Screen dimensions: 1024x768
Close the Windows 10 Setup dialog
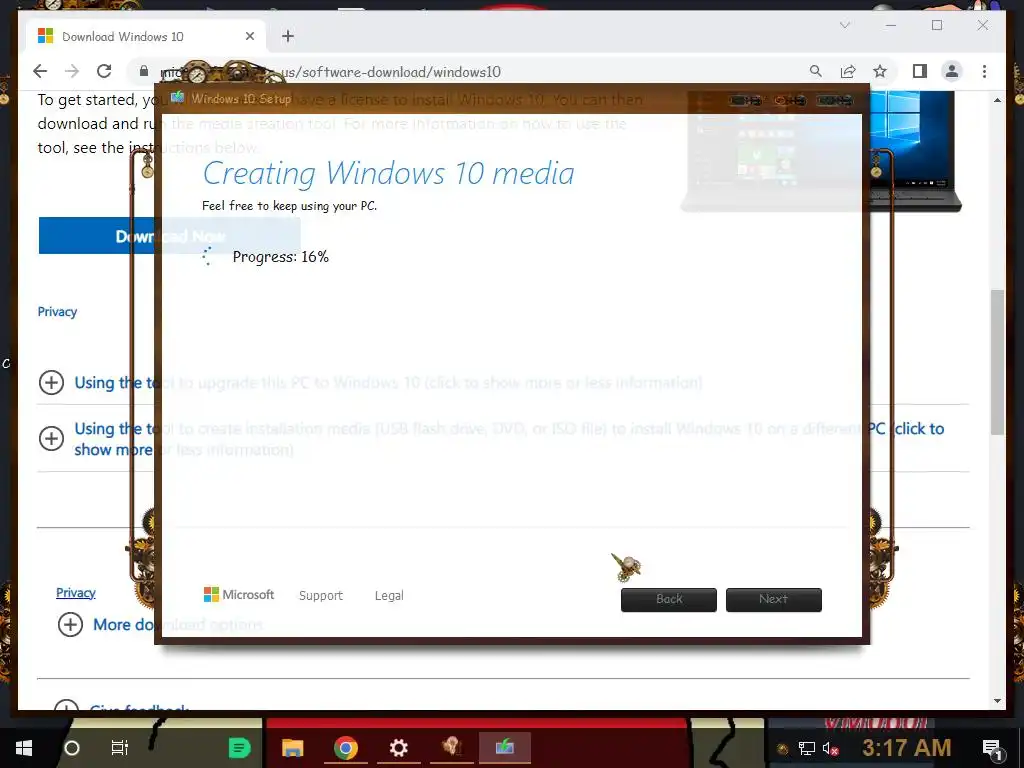pos(835,101)
